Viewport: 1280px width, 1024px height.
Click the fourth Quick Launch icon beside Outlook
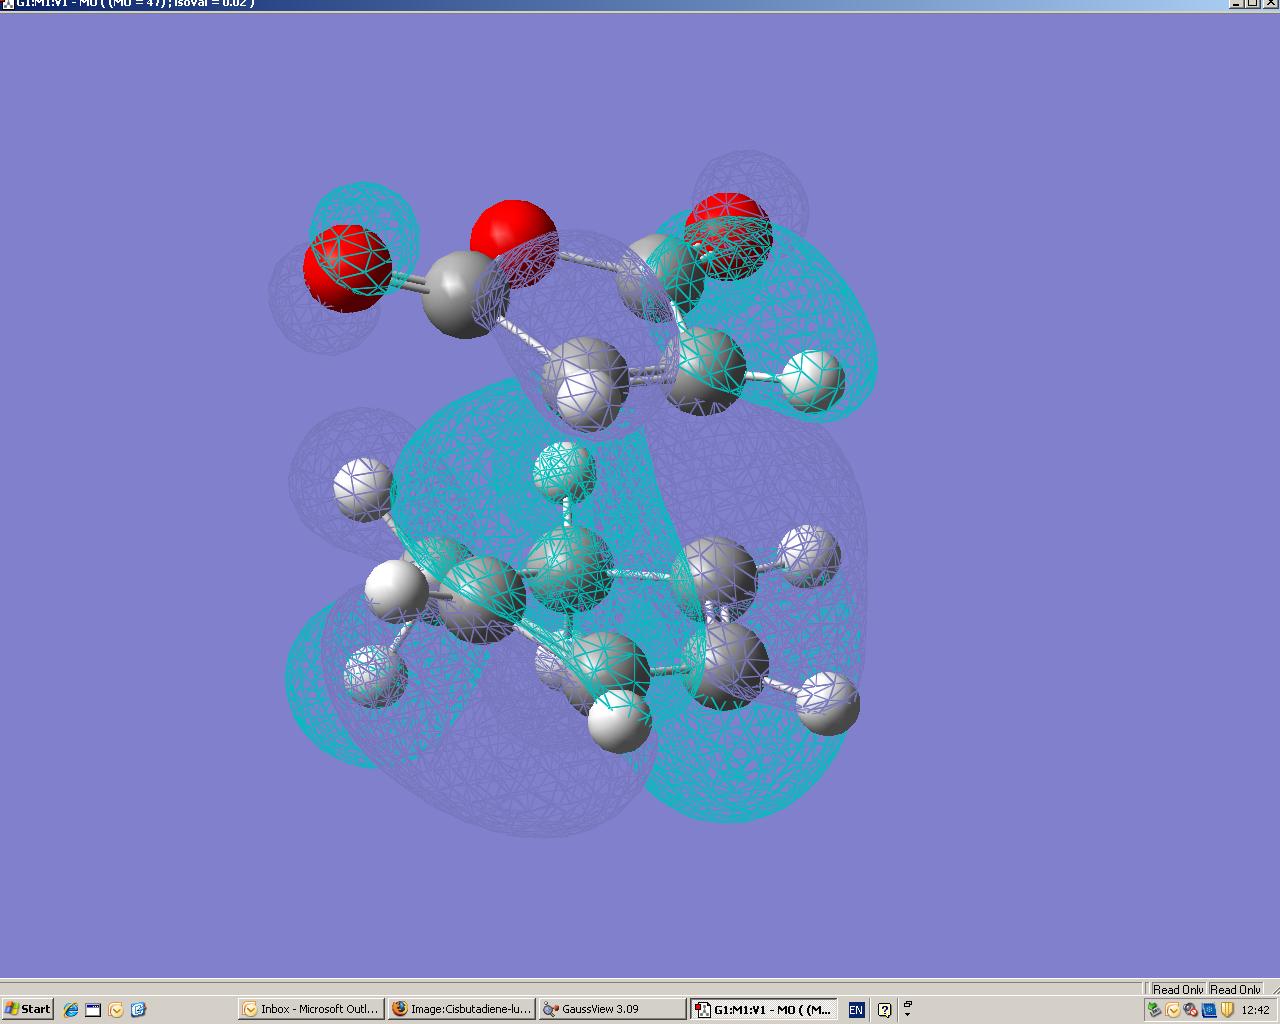[x=138, y=1010]
